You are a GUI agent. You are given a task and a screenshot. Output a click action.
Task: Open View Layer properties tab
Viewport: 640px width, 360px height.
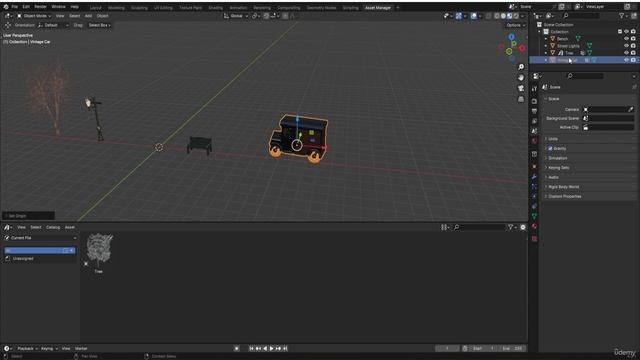click(534, 121)
